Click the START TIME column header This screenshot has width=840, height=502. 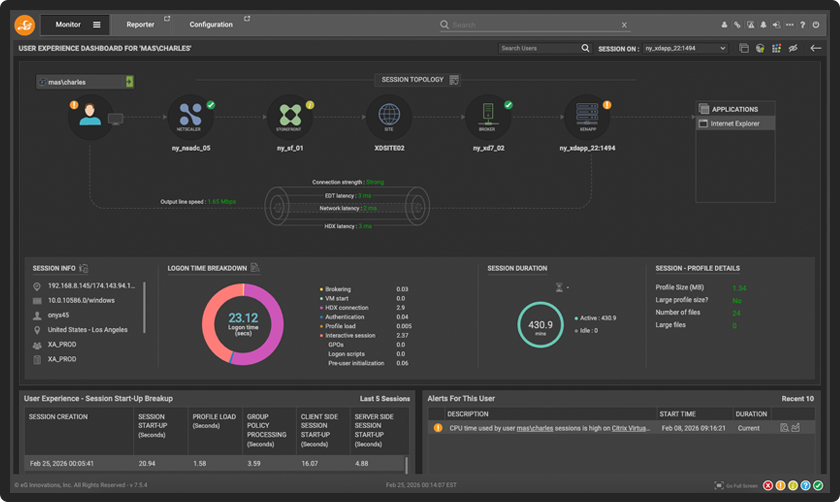click(x=678, y=414)
